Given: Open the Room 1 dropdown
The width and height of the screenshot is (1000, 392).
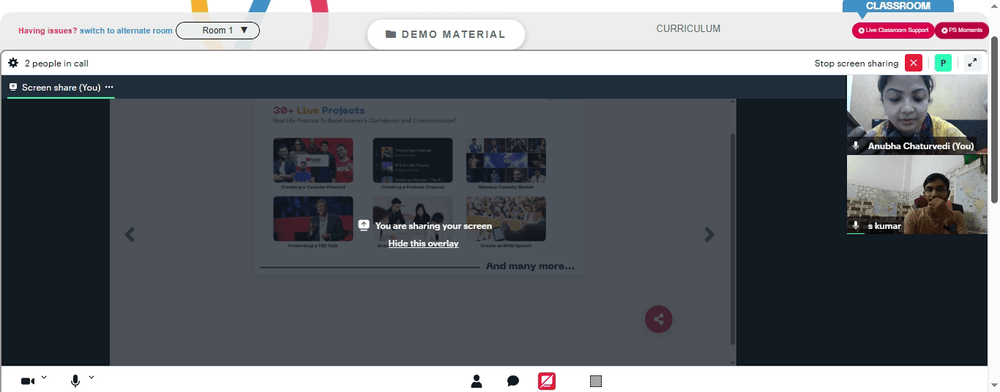Looking at the screenshot, I should click(217, 30).
